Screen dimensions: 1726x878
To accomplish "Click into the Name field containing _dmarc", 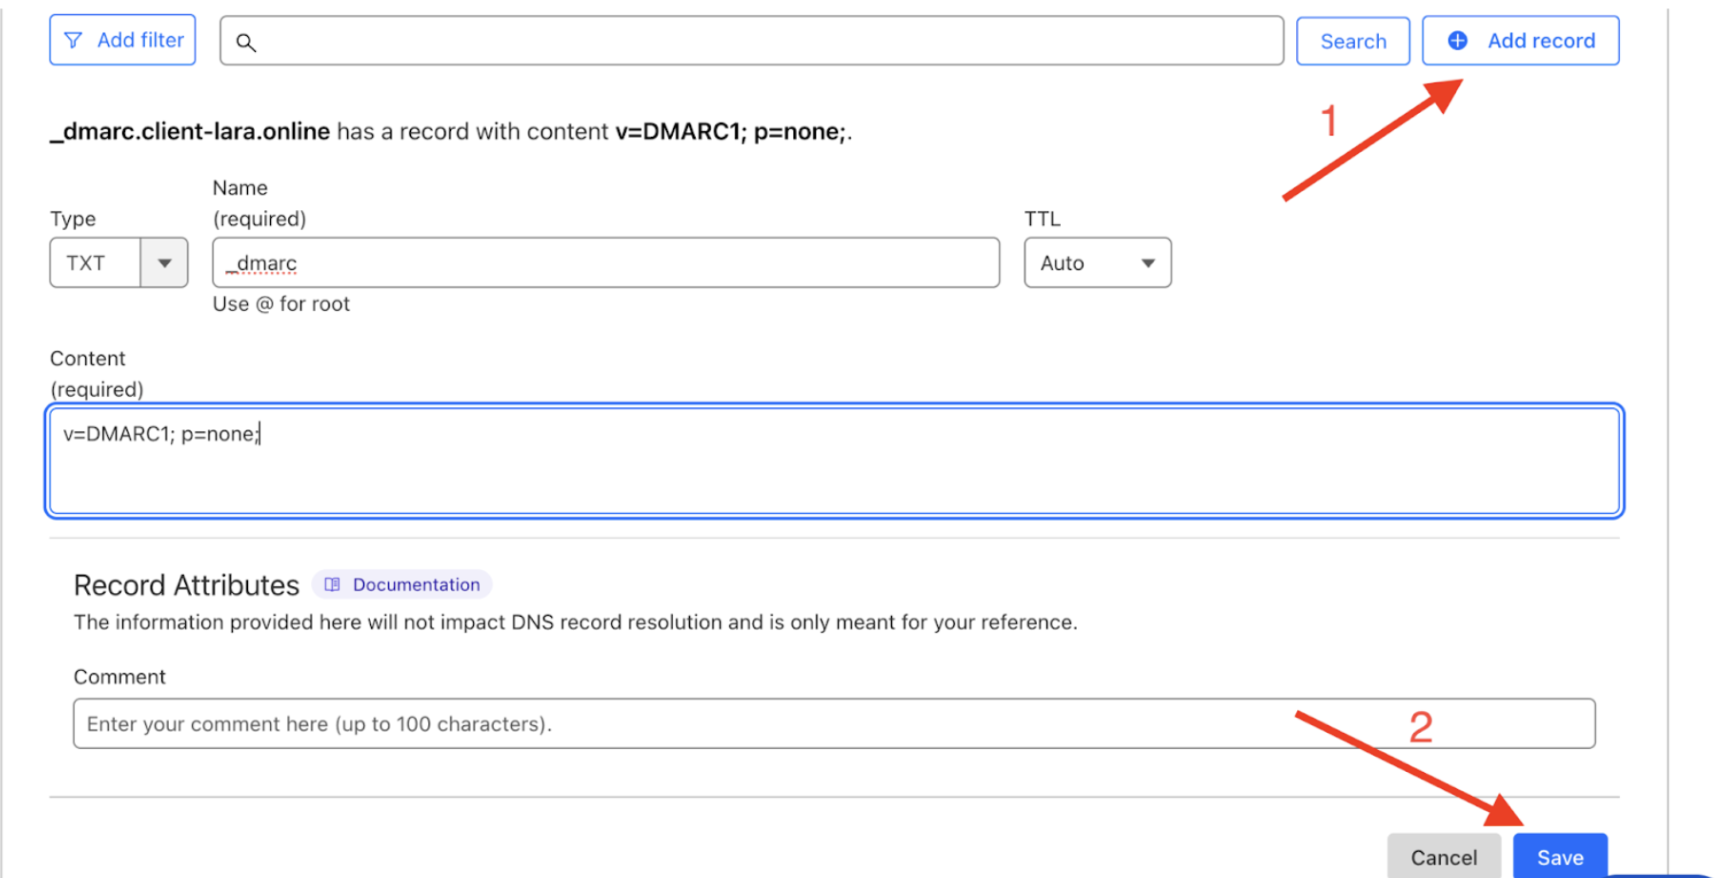I will coord(605,263).
